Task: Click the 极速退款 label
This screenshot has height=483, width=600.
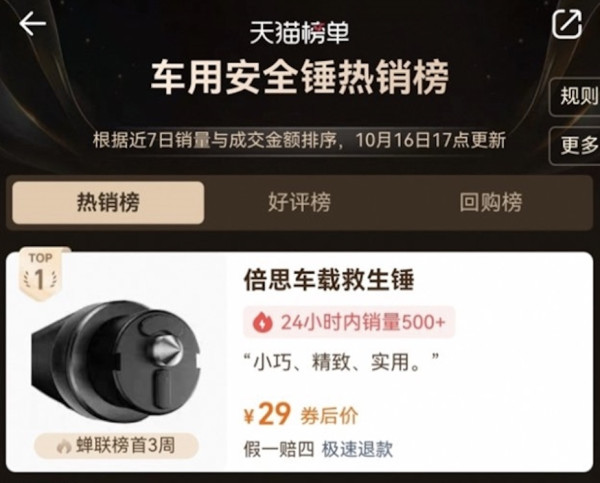Action: tap(357, 449)
